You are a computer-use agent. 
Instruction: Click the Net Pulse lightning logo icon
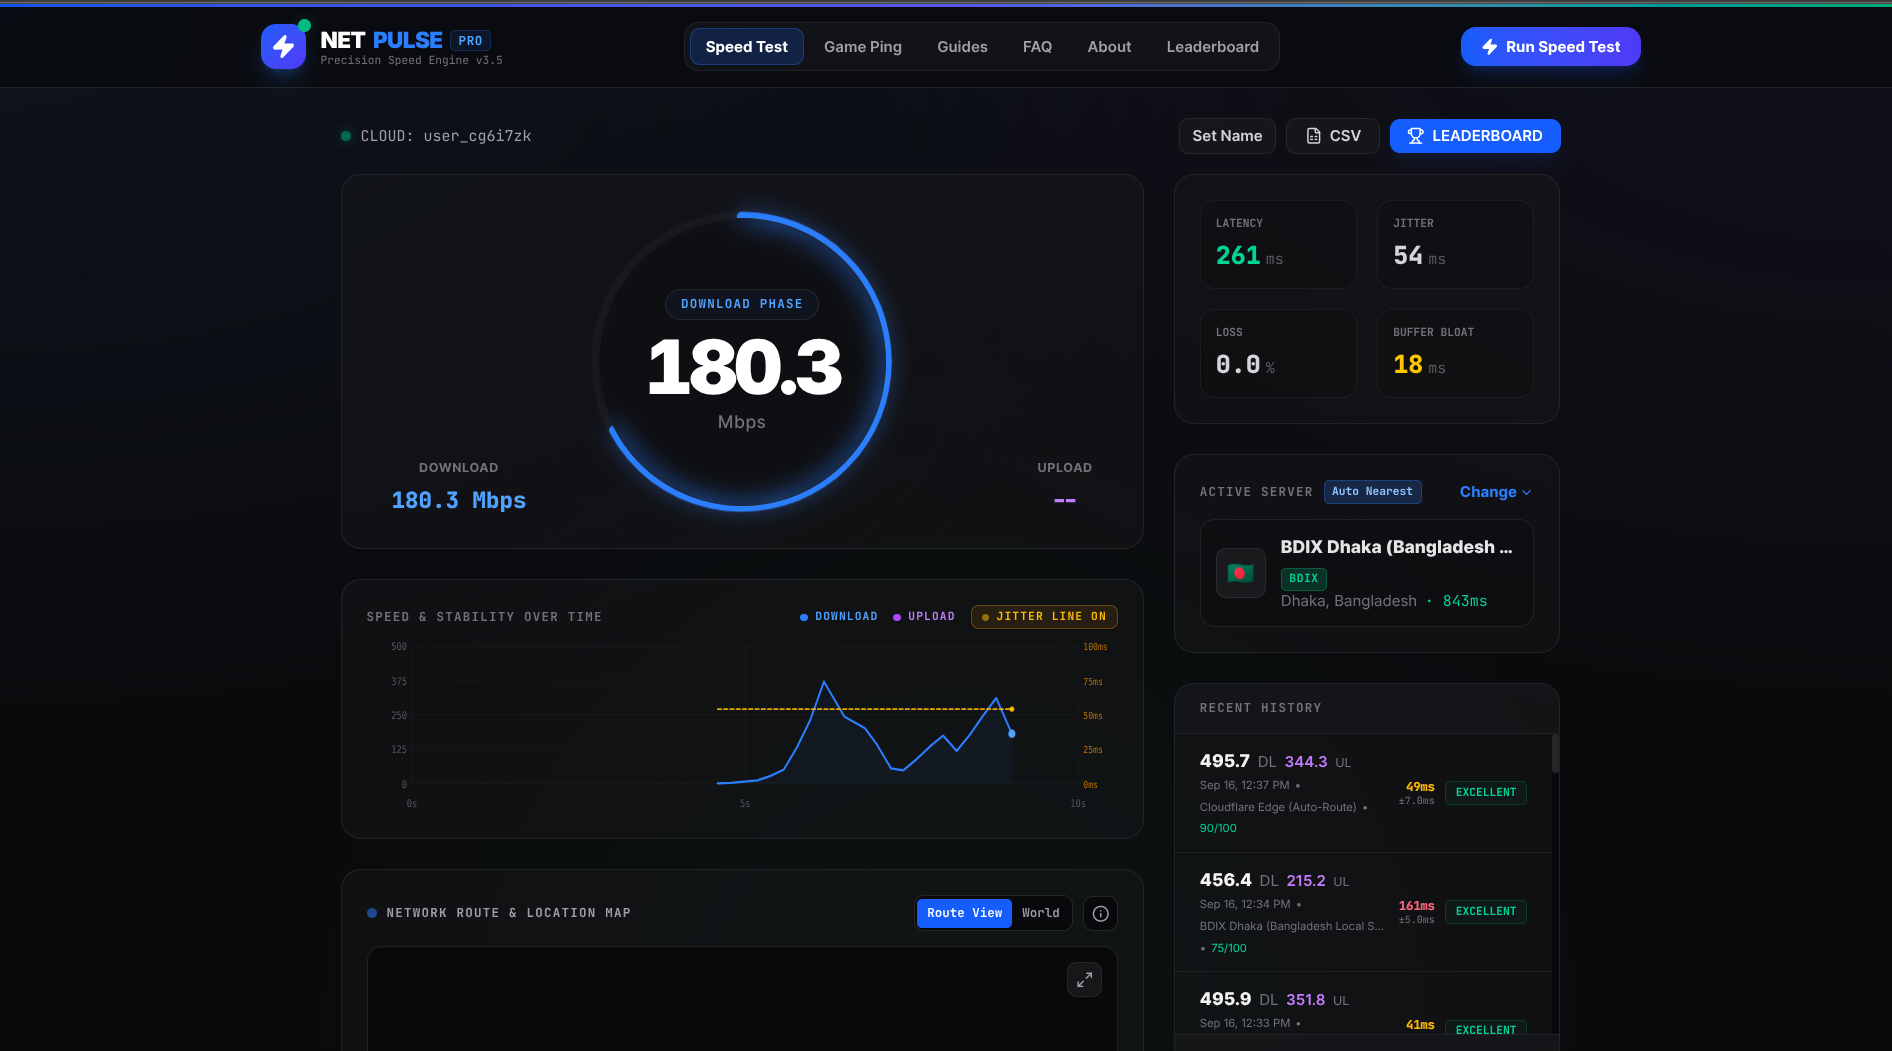(x=283, y=46)
